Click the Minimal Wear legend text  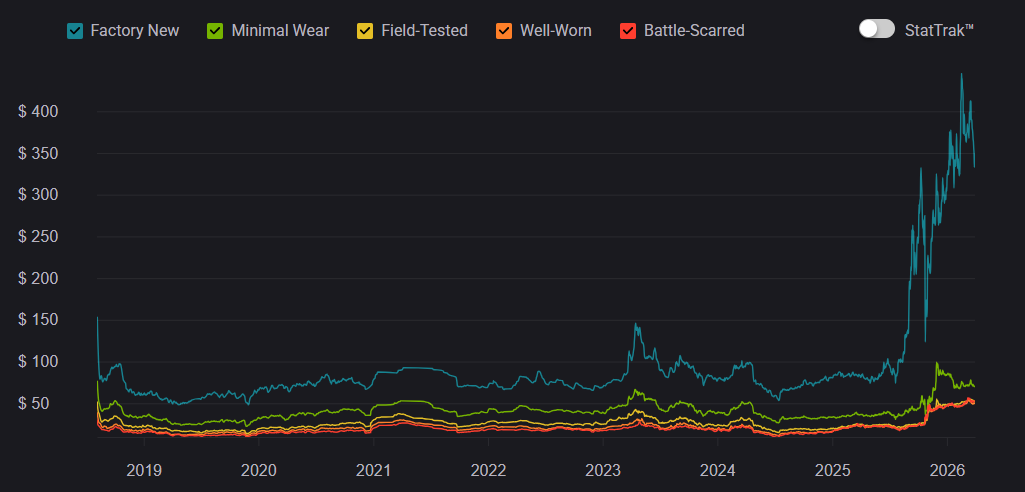(x=280, y=30)
